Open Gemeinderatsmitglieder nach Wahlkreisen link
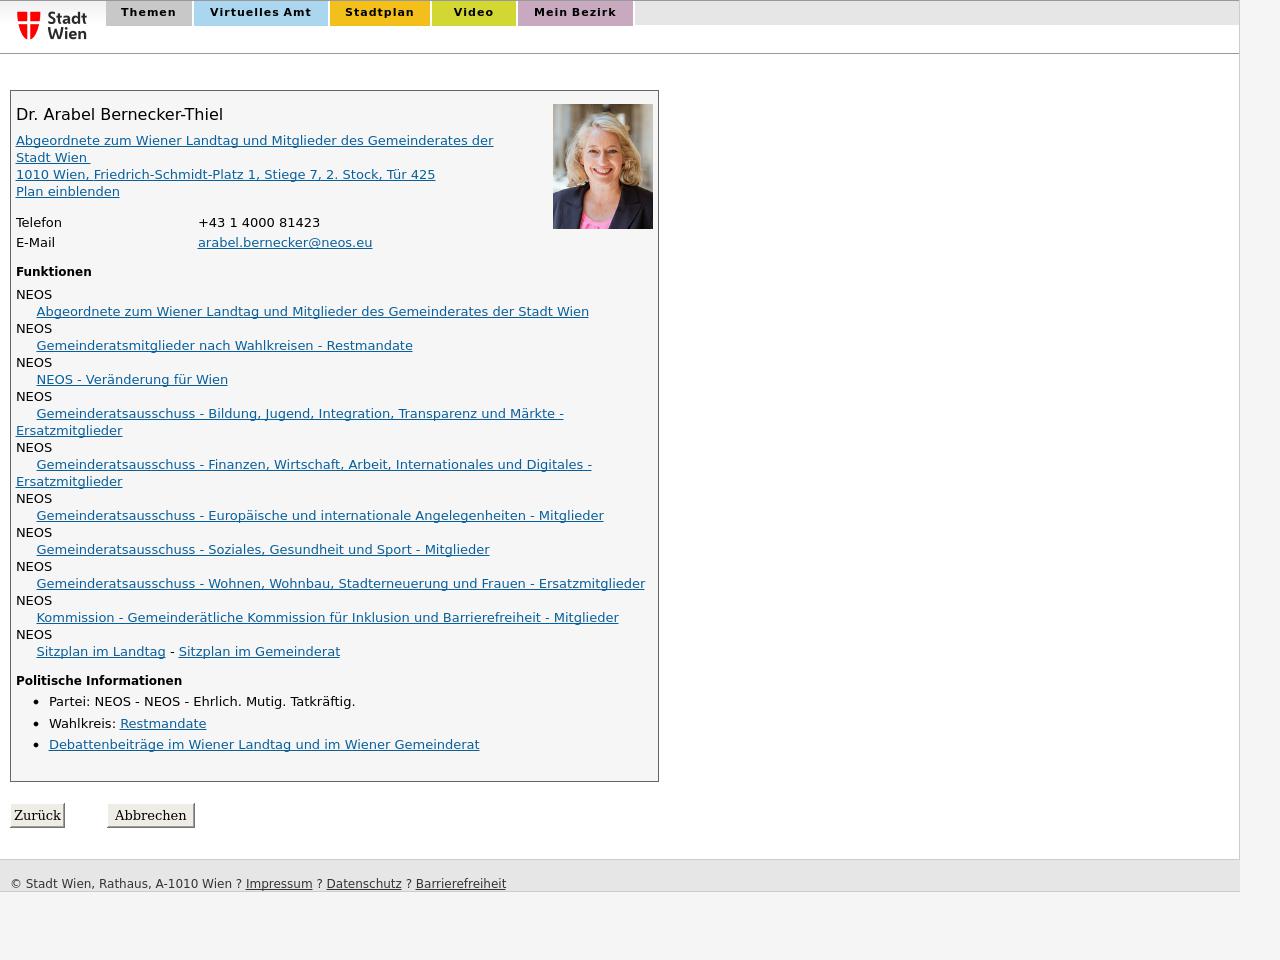 (224, 345)
